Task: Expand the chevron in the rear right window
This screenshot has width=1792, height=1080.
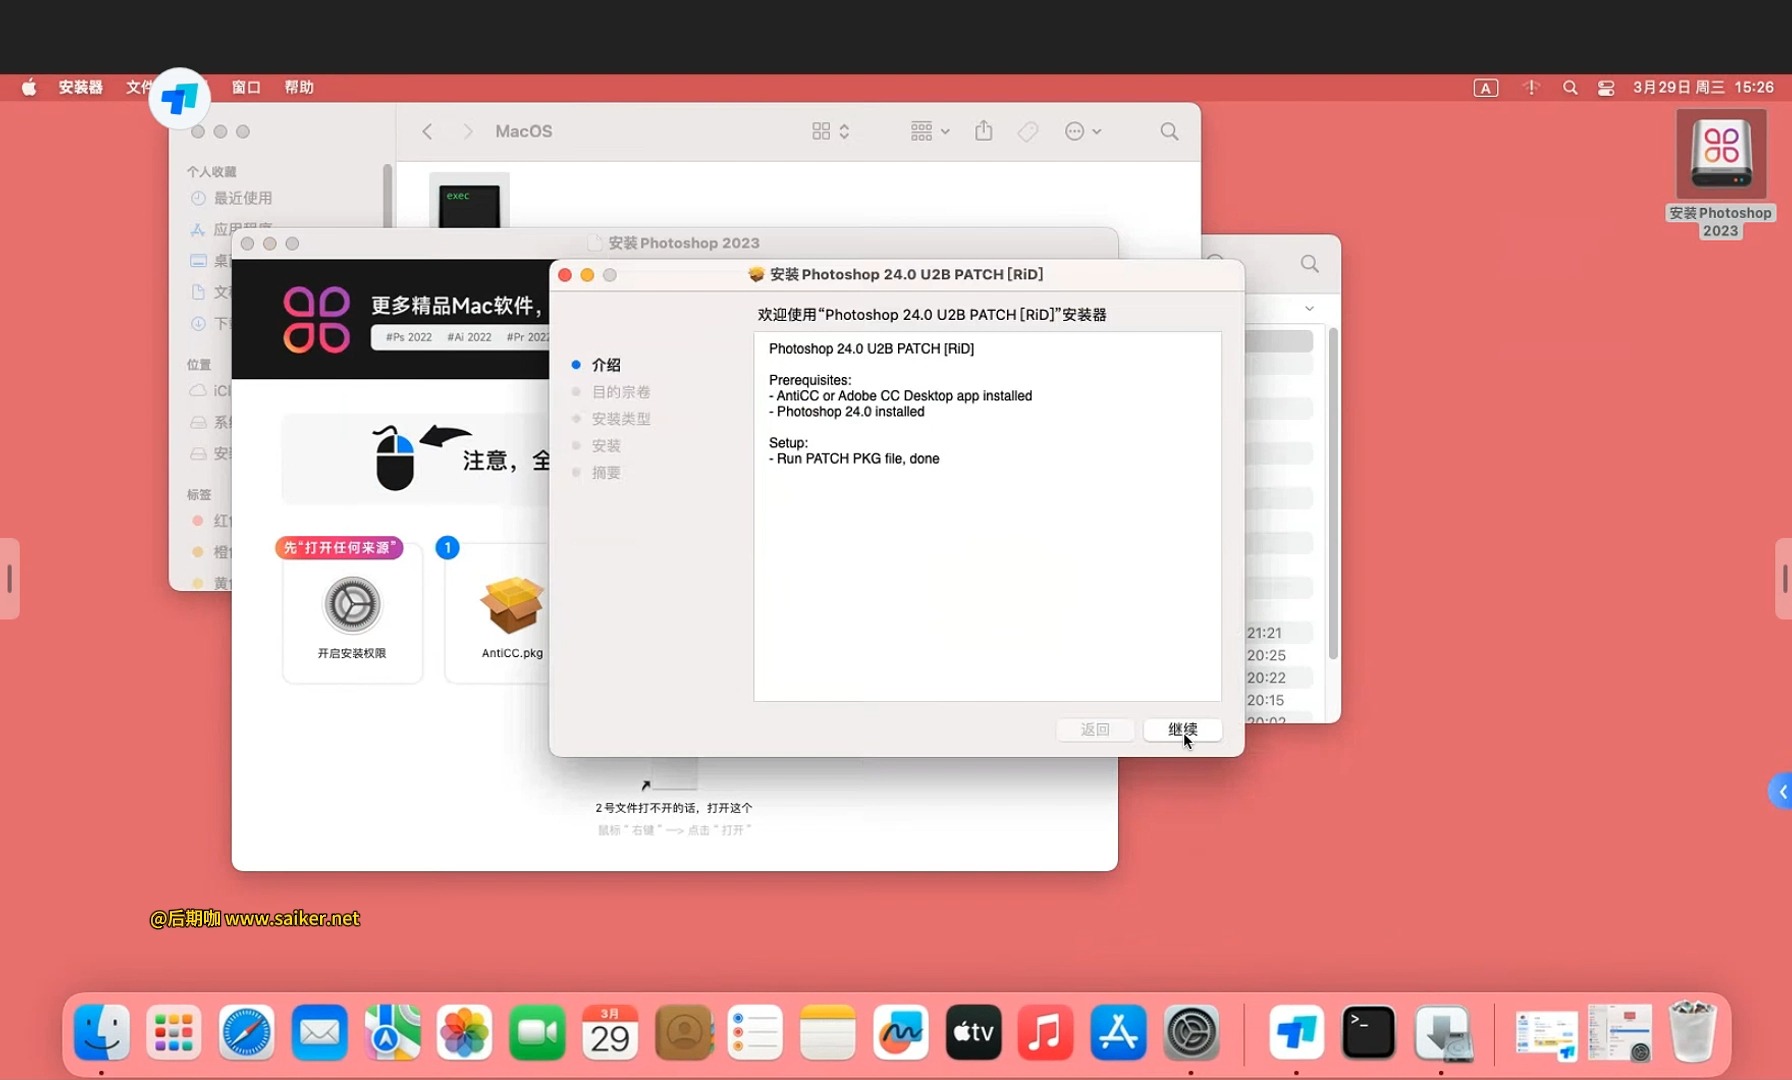Action: point(1309,308)
